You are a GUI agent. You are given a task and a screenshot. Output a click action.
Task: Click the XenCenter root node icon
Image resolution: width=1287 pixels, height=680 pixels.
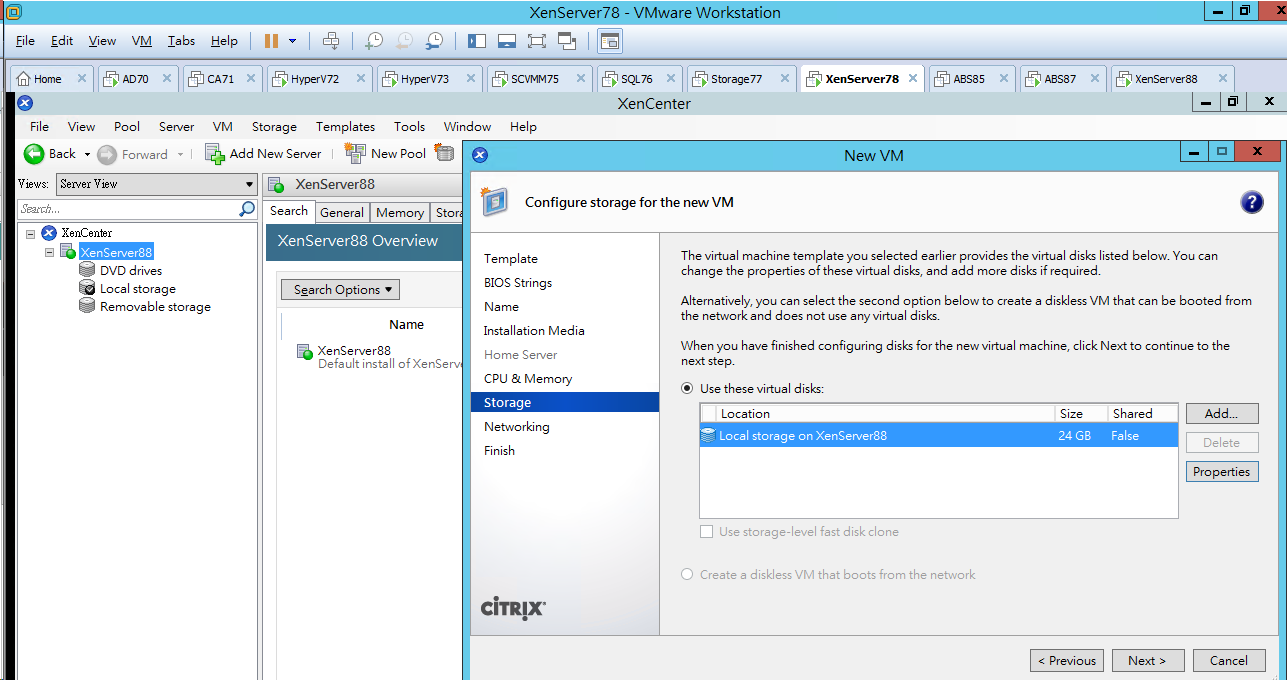click(x=48, y=233)
